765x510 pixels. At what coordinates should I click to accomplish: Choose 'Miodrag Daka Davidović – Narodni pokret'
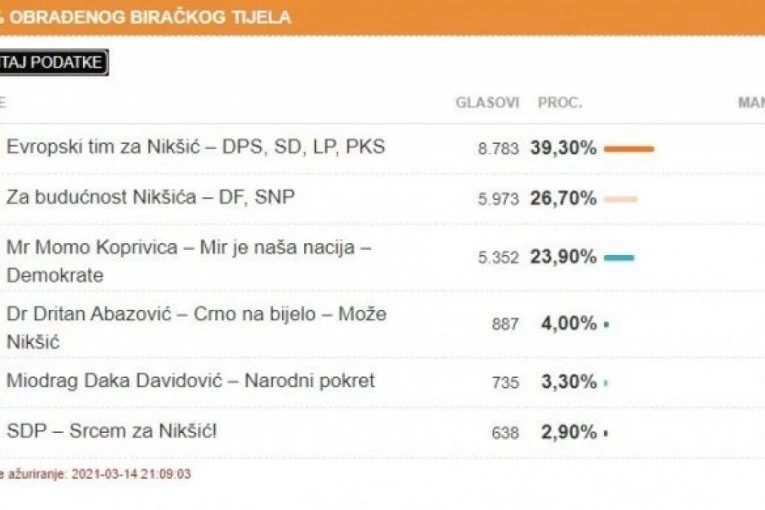tap(190, 381)
